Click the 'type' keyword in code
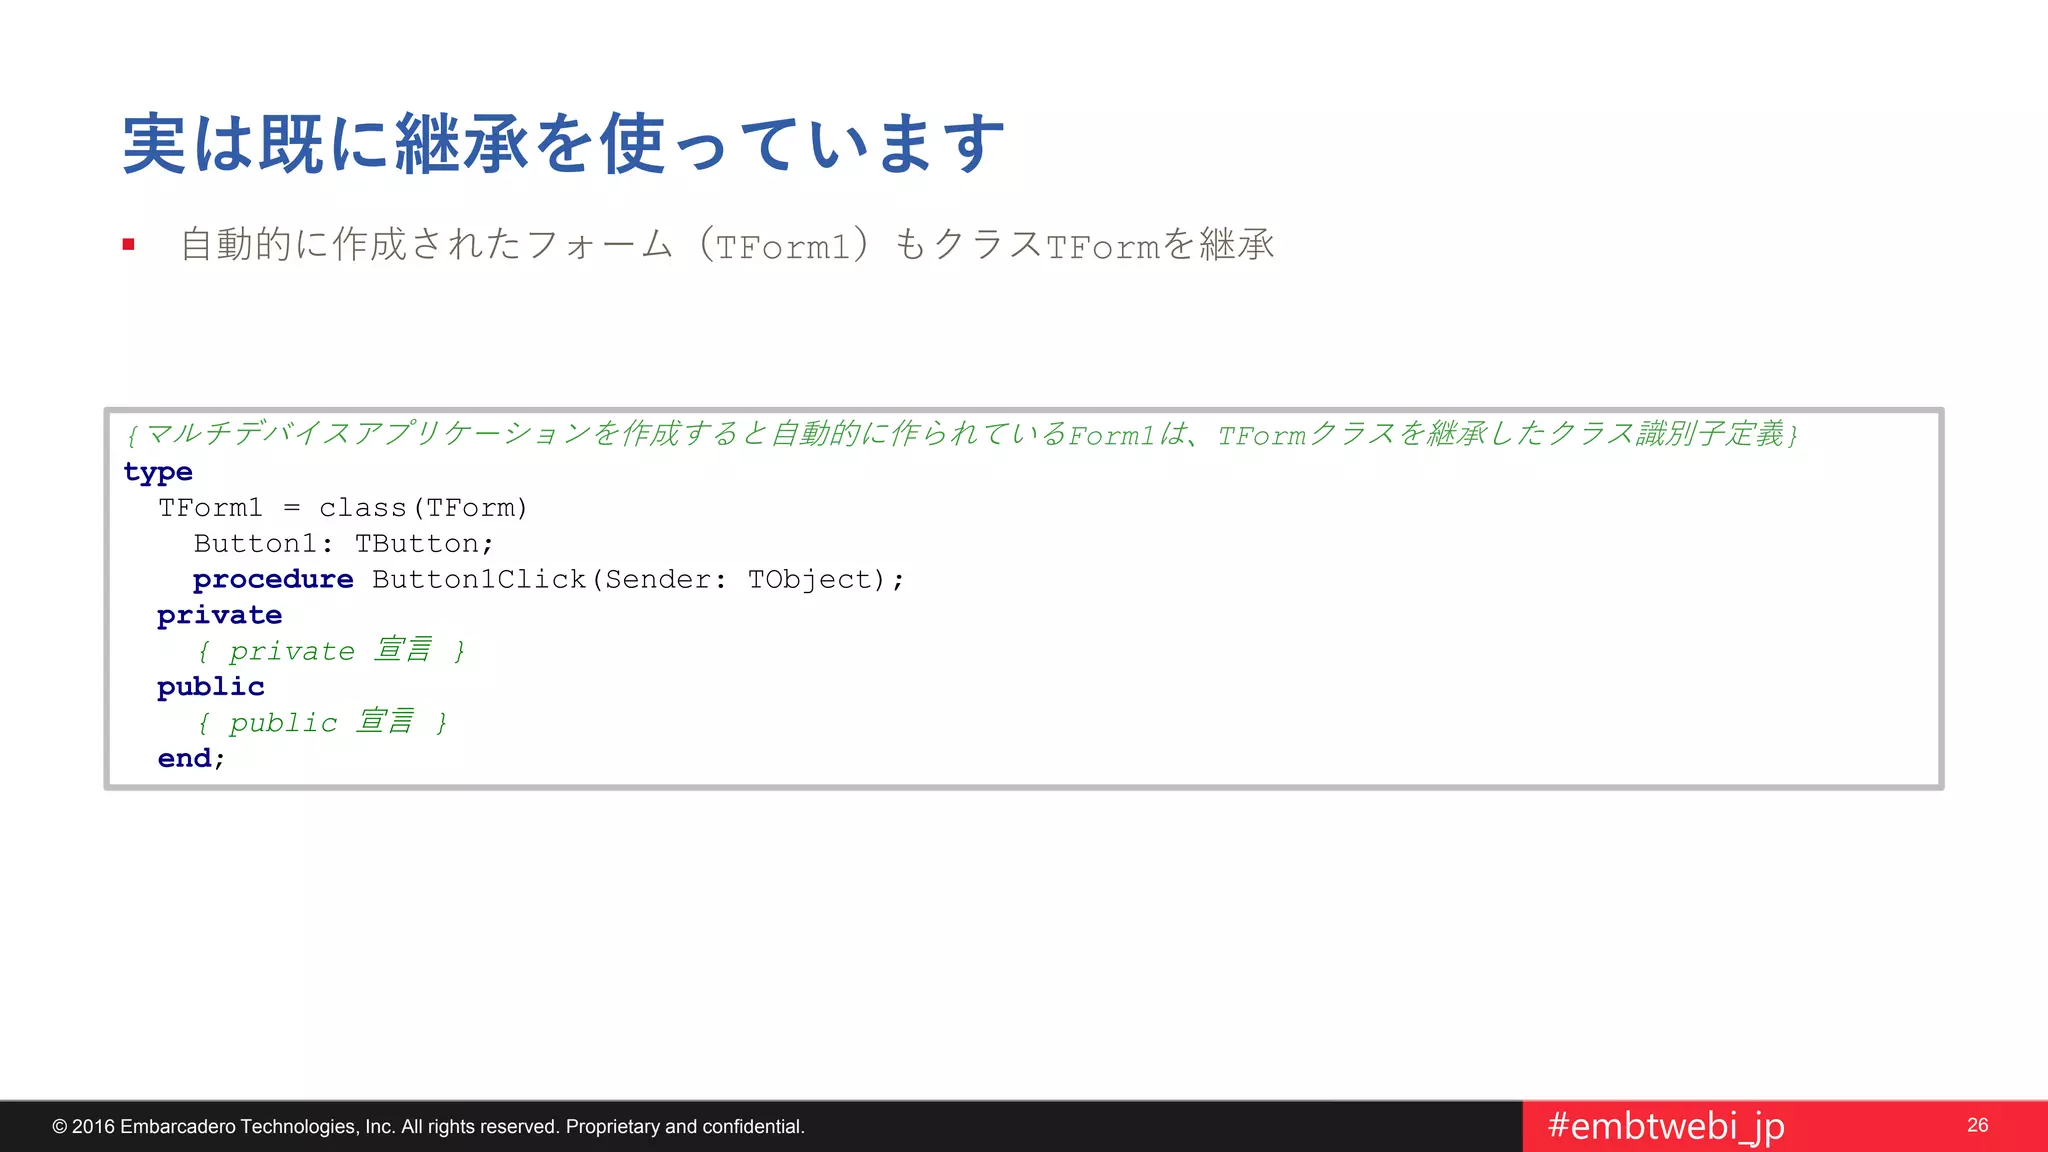Image resolution: width=2048 pixels, height=1152 pixels. pyautogui.click(x=158, y=471)
